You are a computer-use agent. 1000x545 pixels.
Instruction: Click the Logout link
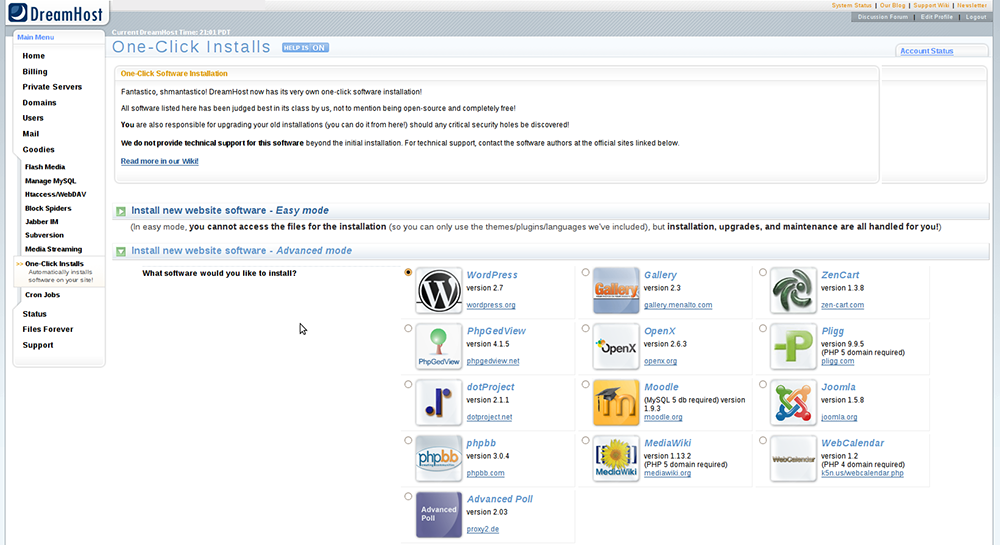976,17
